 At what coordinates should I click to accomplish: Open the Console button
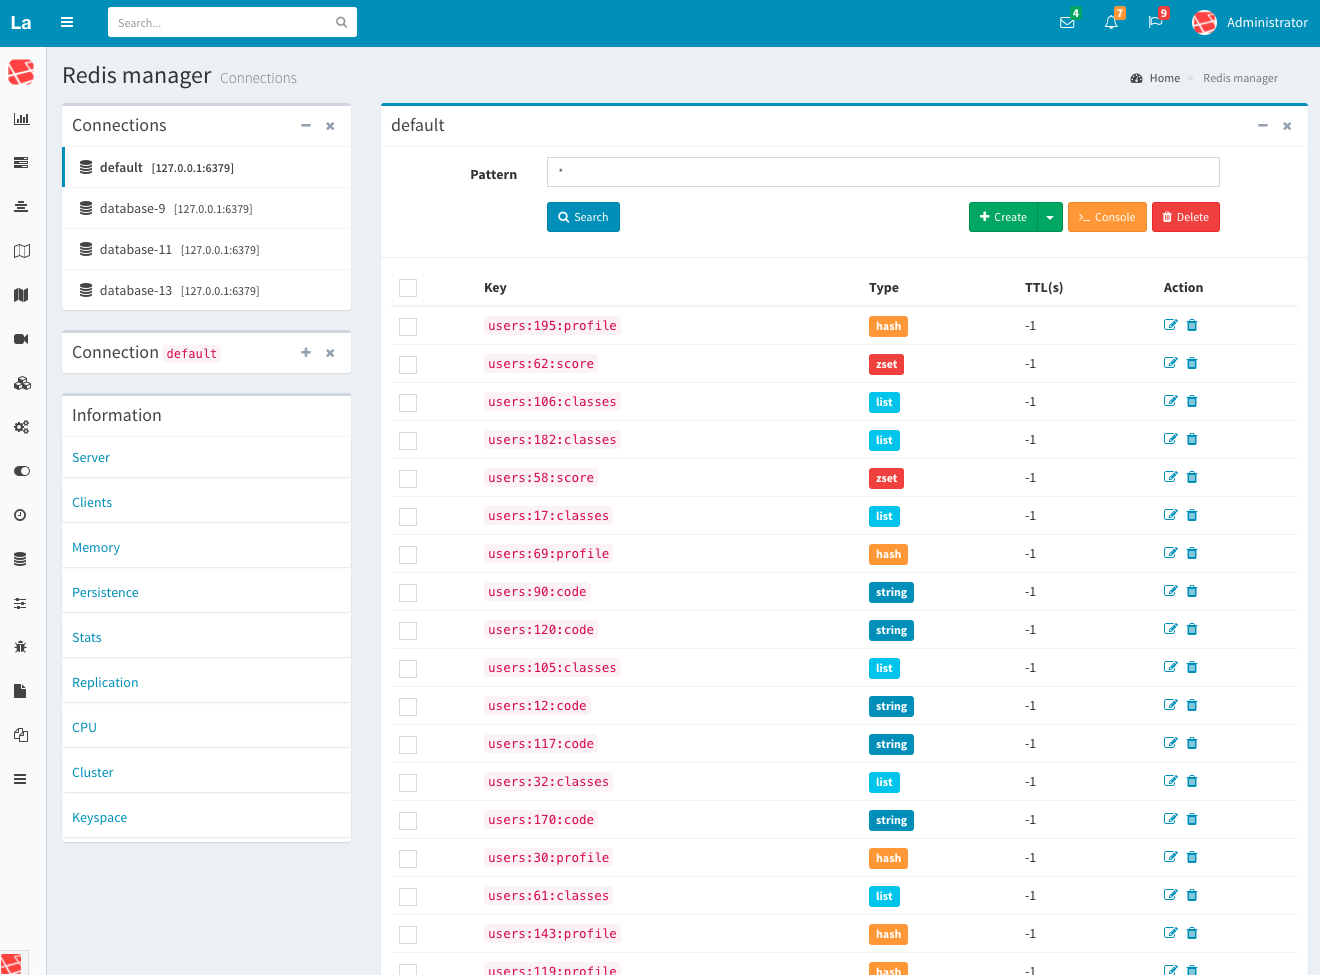(1107, 217)
